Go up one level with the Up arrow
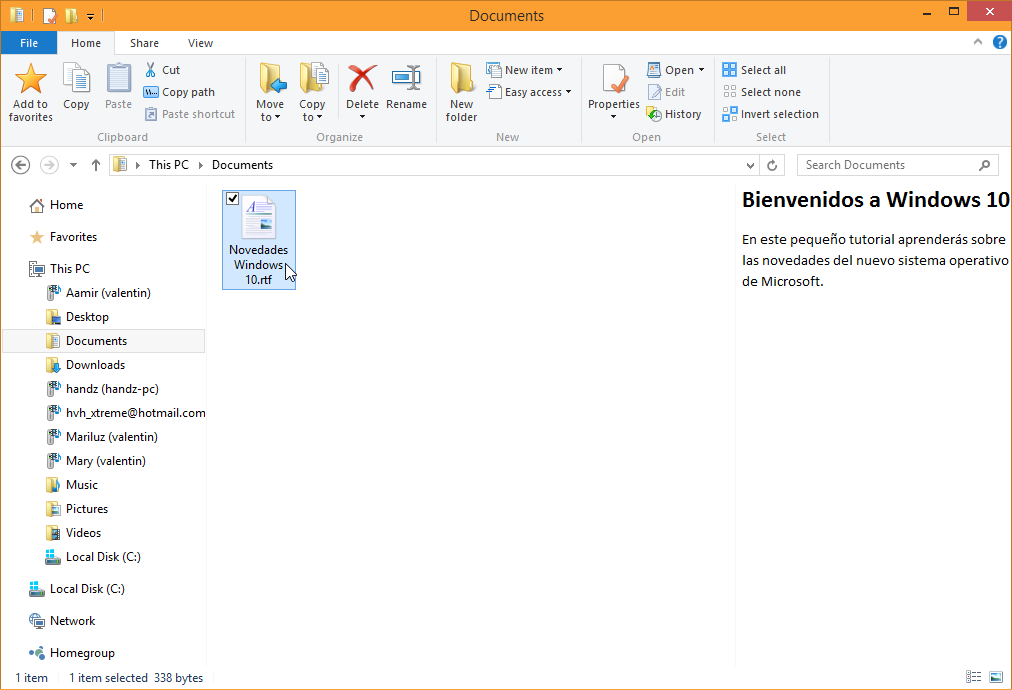This screenshot has width=1012, height=690. coord(96,165)
